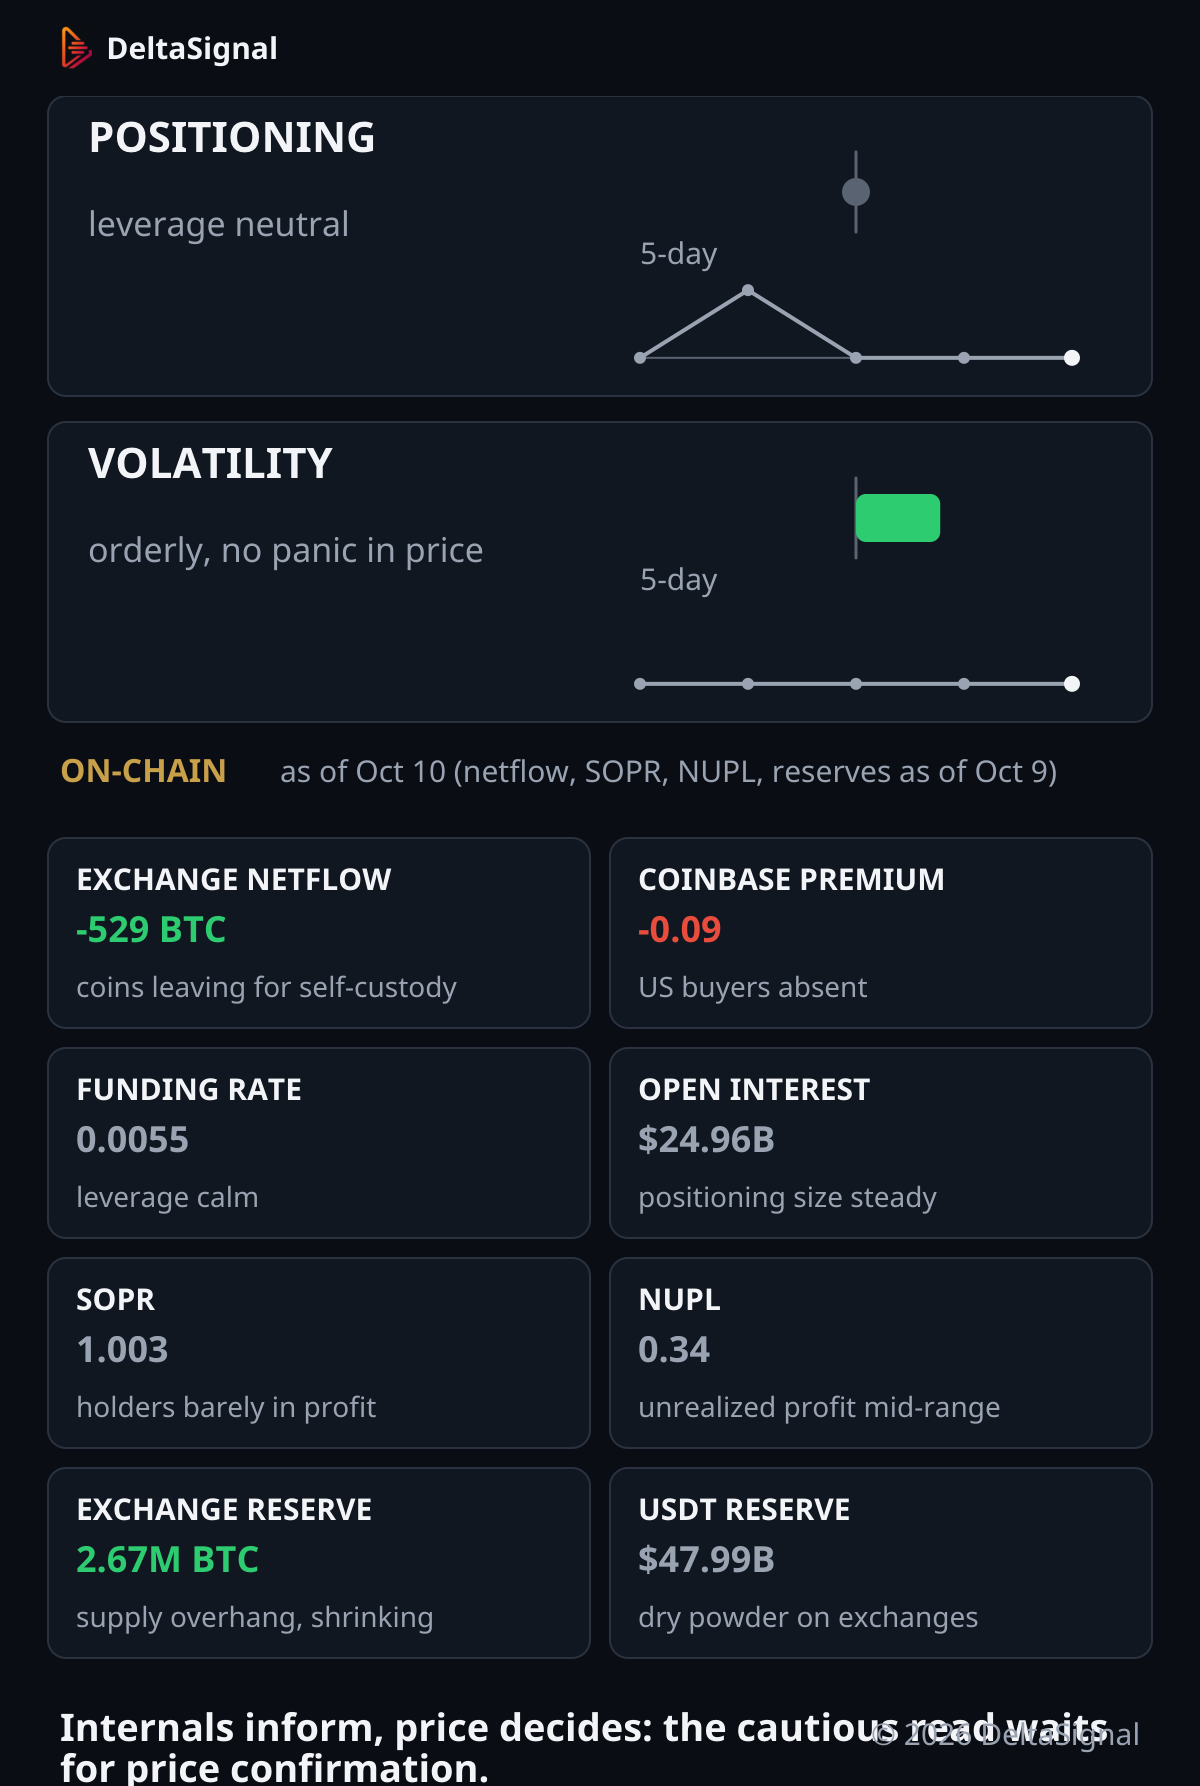This screenshot has height=1786, width=1200.
Task: Click the Funding Rate 0.0055 value
Action: coord(132,1140)
